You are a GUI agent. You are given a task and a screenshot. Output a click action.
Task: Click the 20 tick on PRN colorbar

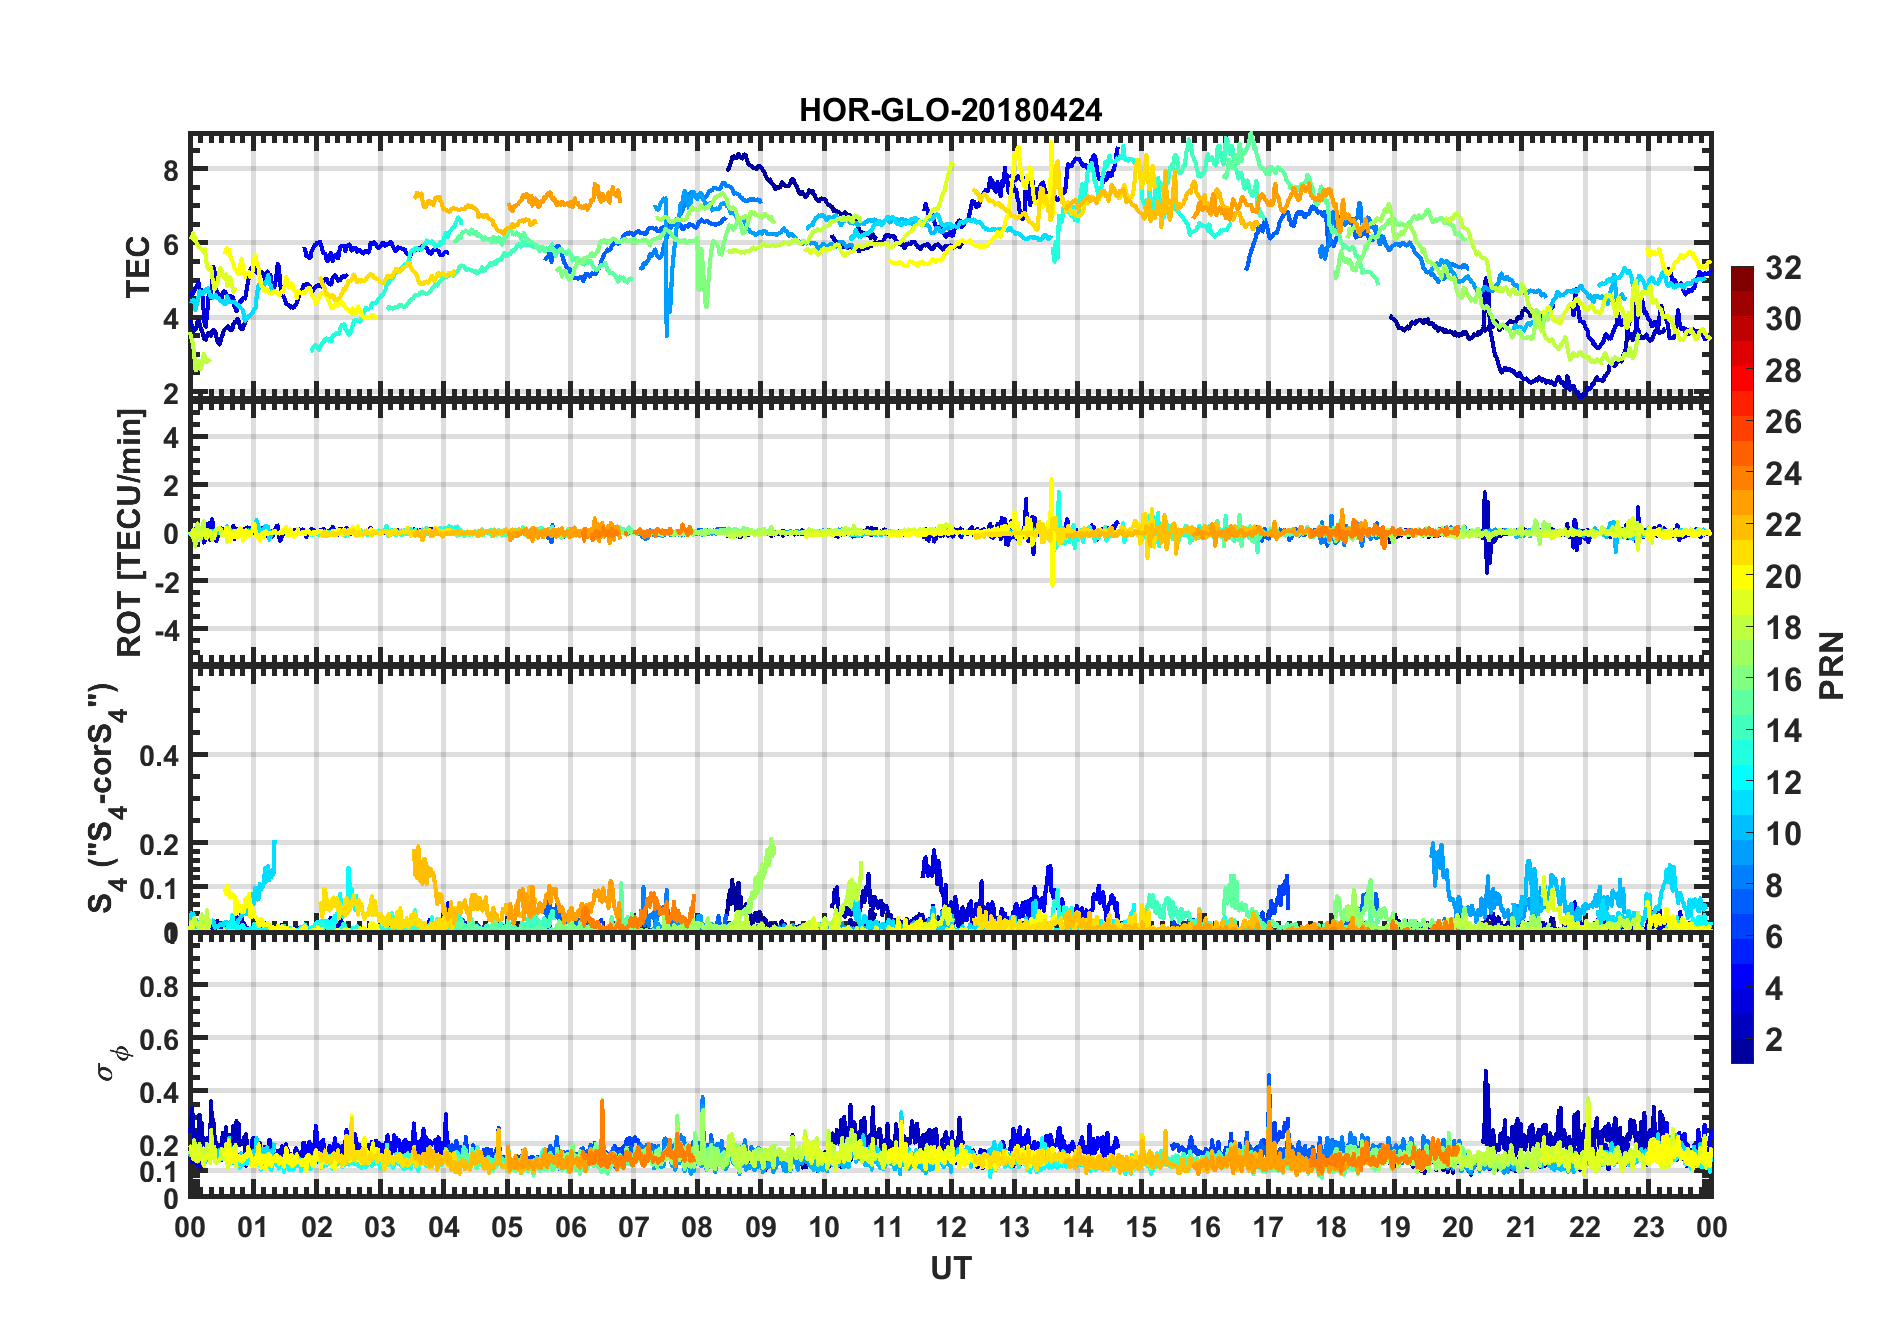(x=1784, y=576)
